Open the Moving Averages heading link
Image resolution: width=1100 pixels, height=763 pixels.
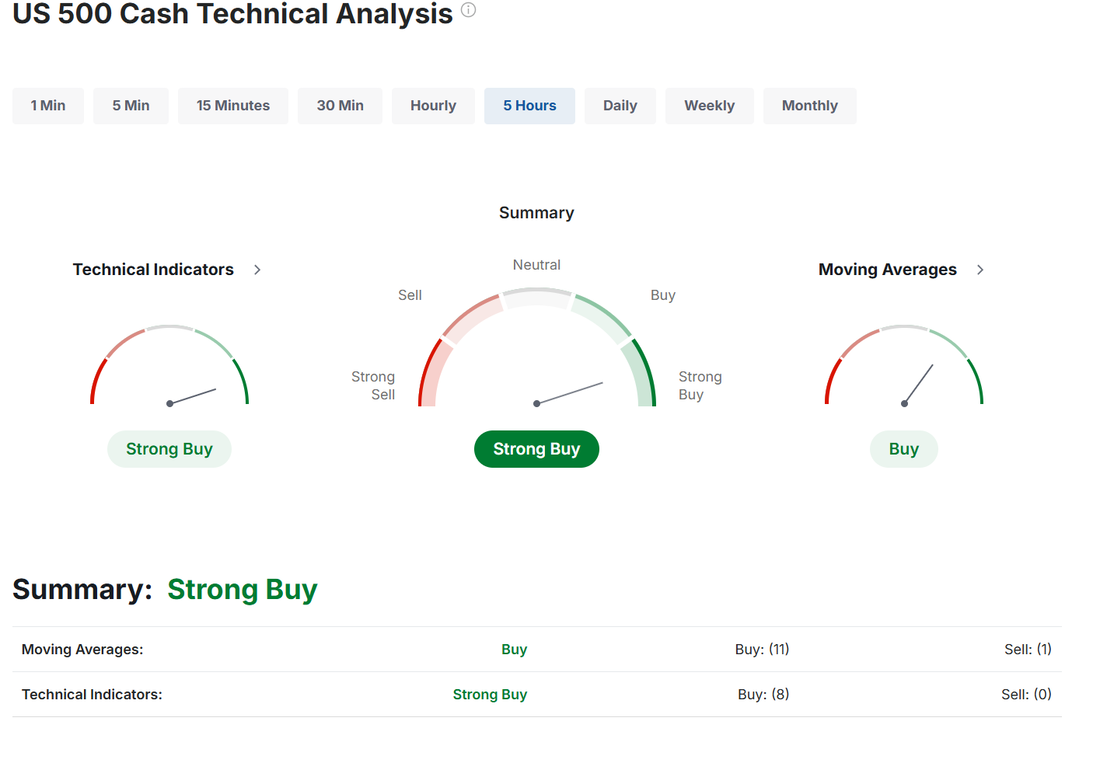887,270
